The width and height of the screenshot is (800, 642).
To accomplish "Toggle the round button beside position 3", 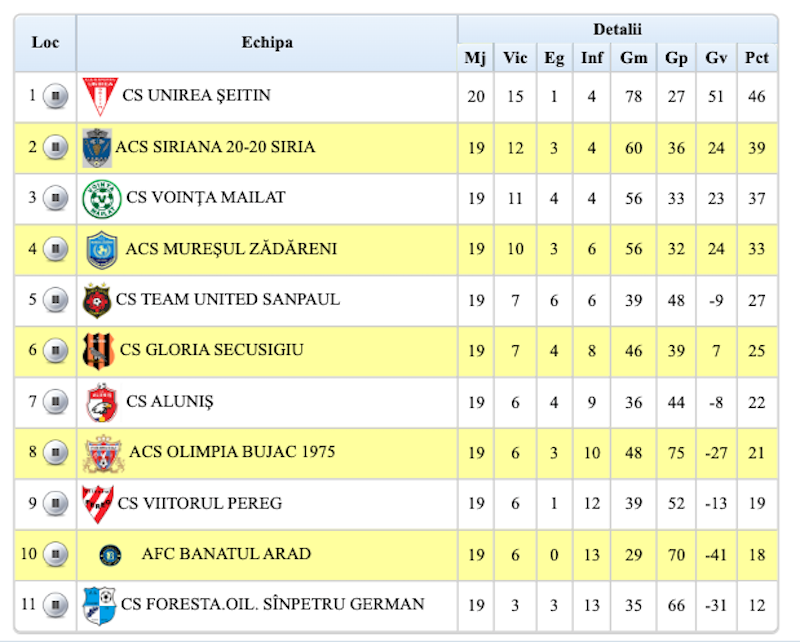I will 55,199.
